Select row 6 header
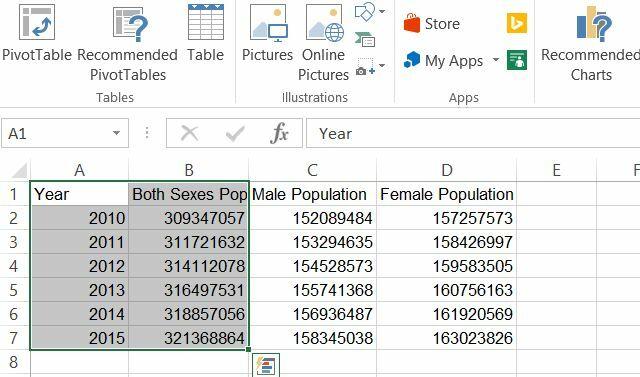Viewport: 640px width, 377px height. click(x=14, y=314)
